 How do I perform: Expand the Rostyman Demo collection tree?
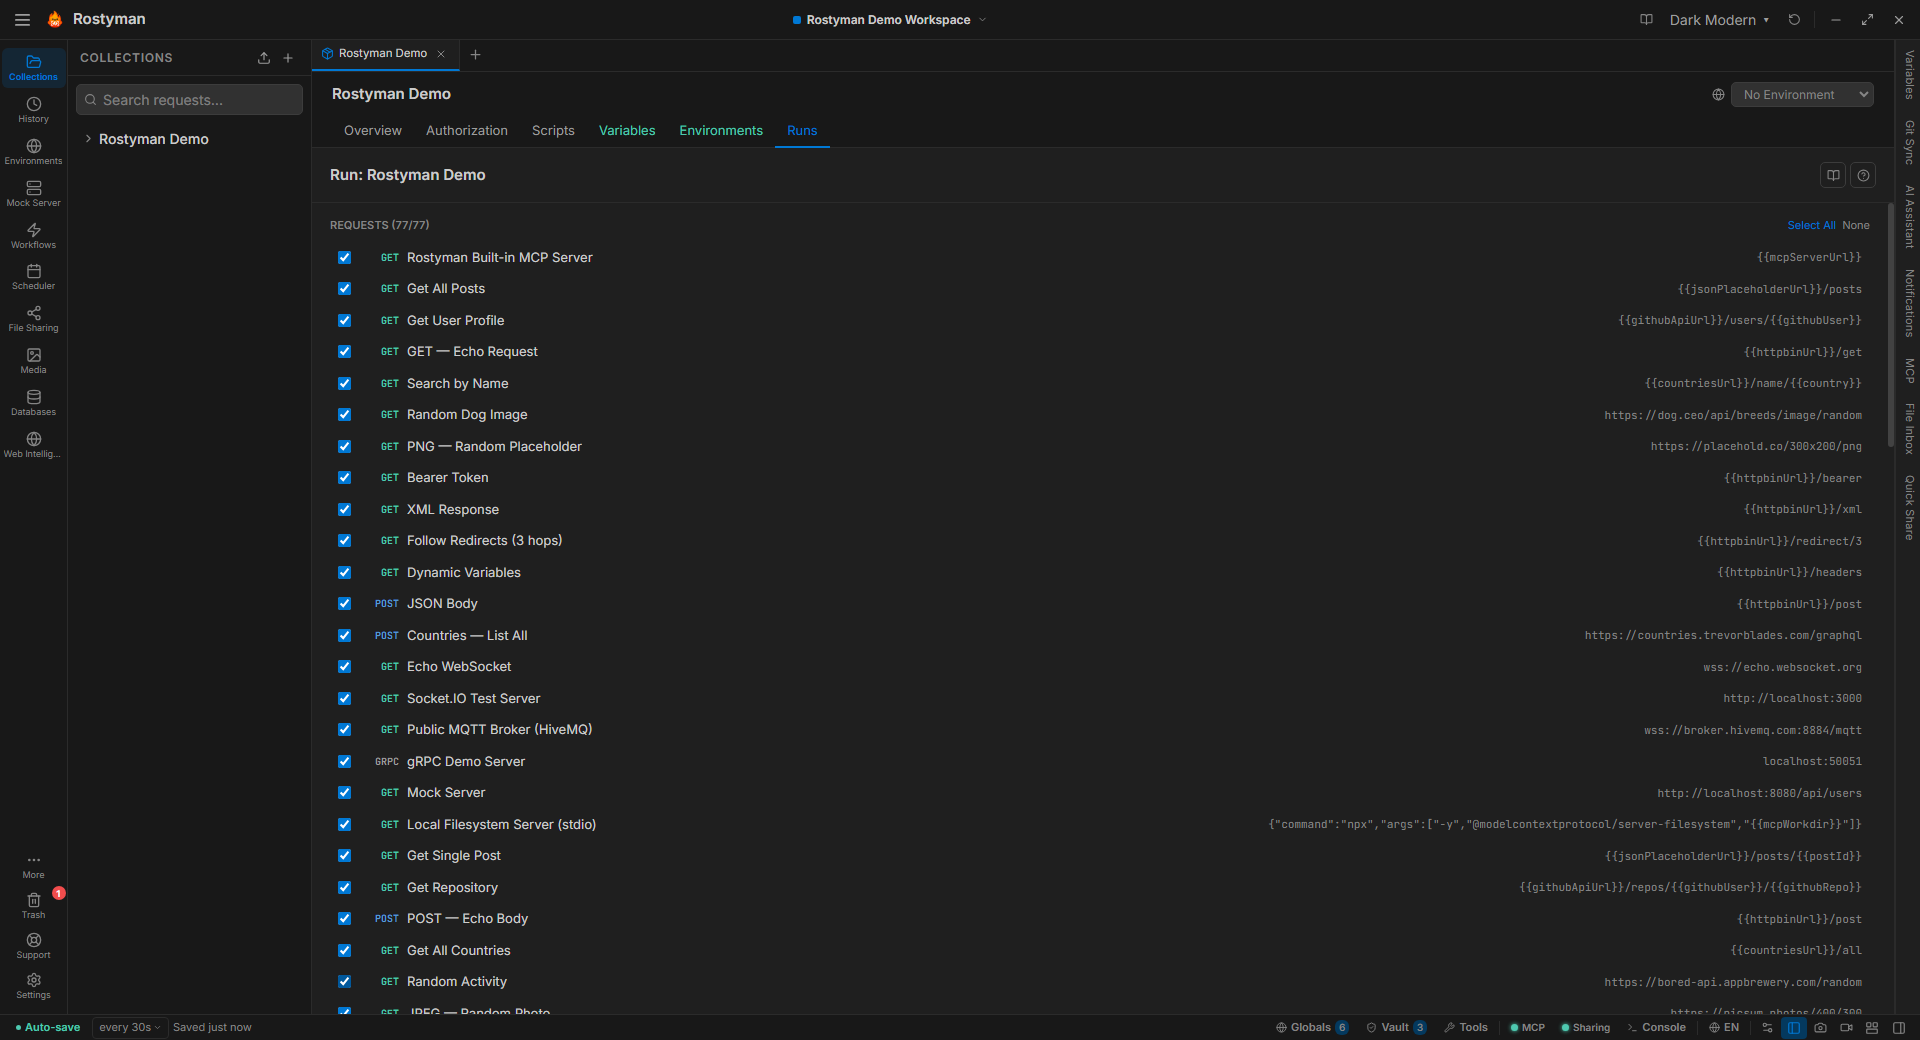[x=88, y=139]
